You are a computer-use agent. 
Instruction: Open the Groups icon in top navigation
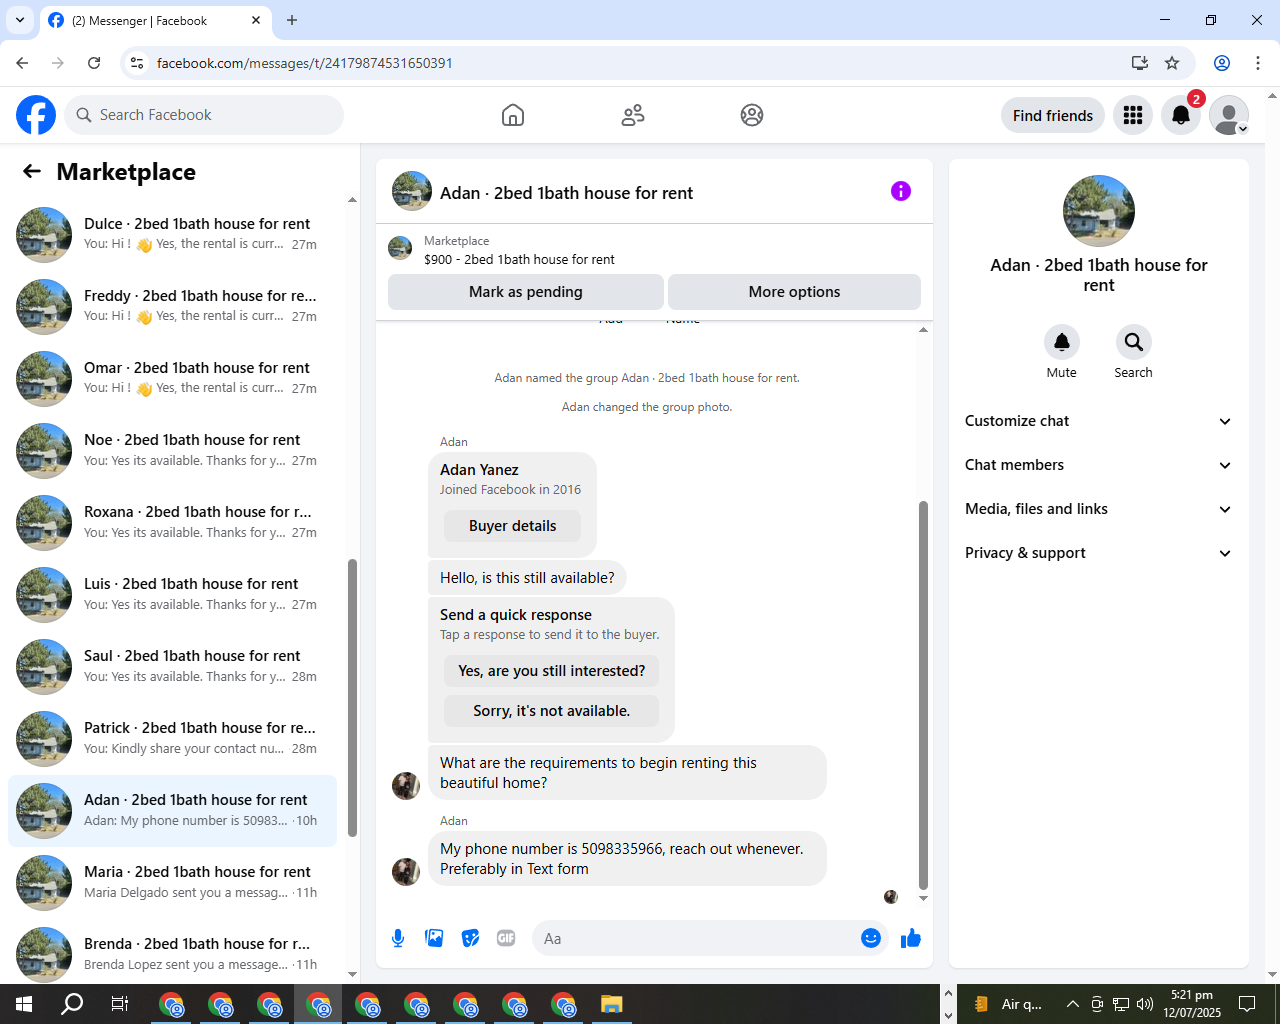(752, 115)
